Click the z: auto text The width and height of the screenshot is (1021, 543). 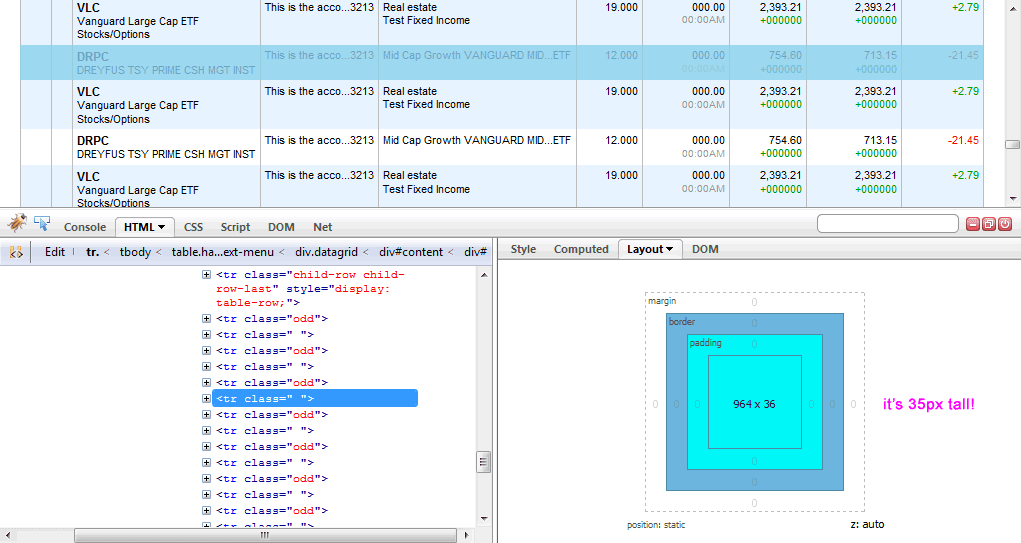click(x=867, y=524)
